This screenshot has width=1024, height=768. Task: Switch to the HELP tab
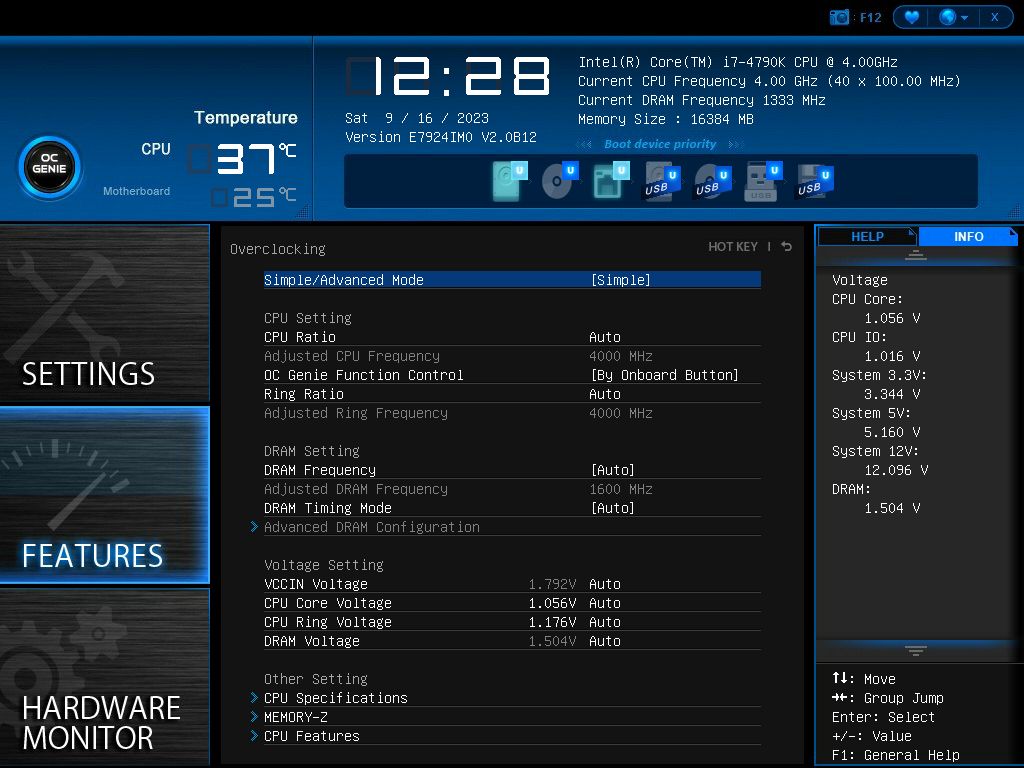click(x=867, y=236)
